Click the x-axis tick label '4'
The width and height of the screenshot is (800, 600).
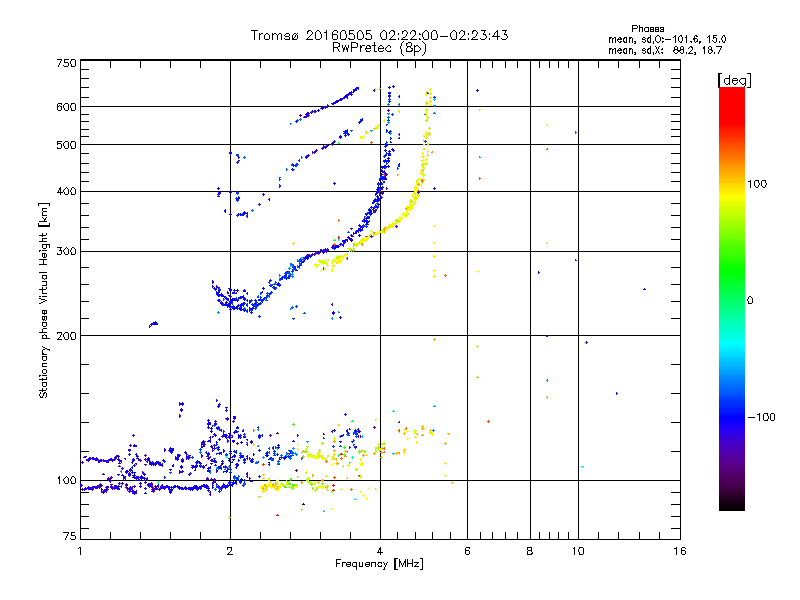pyautogui.click(x=380, y=551)
